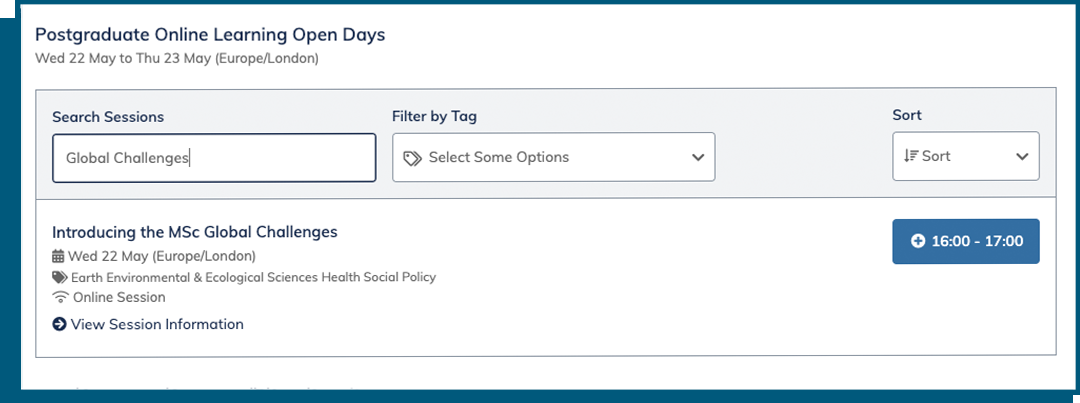Click the plus icon on the time button
The image size is (1080, 403).
coord(918,241)
